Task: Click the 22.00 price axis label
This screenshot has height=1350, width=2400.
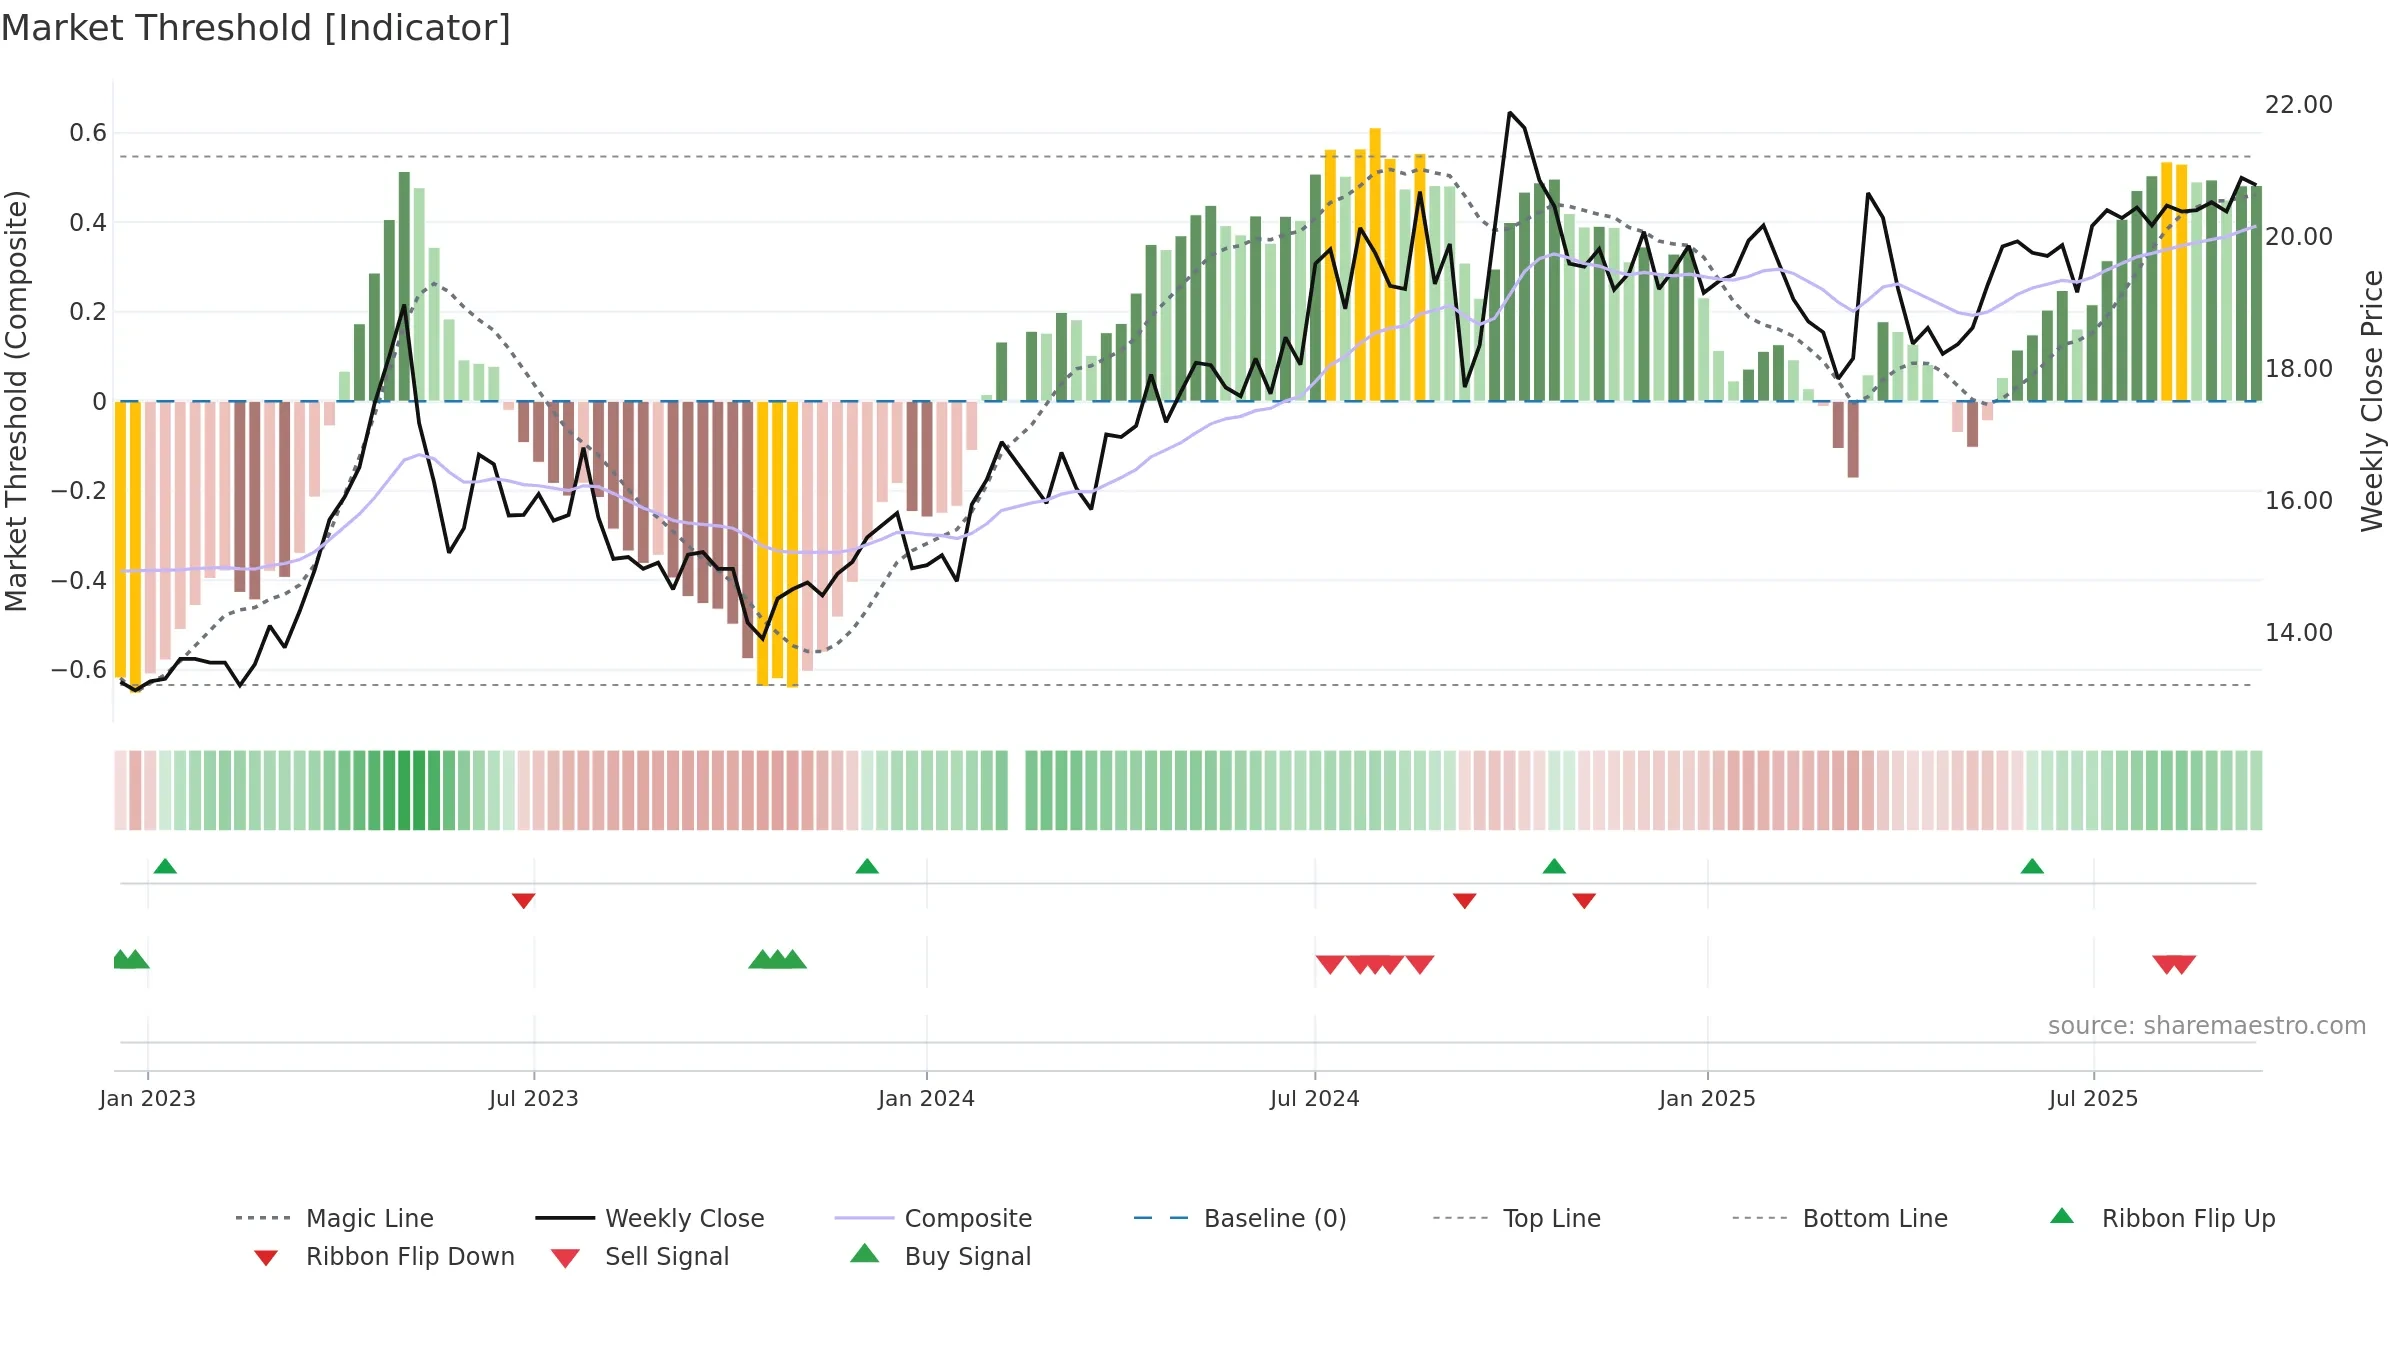Action: pyautogui.click(x=2299, y=105)
